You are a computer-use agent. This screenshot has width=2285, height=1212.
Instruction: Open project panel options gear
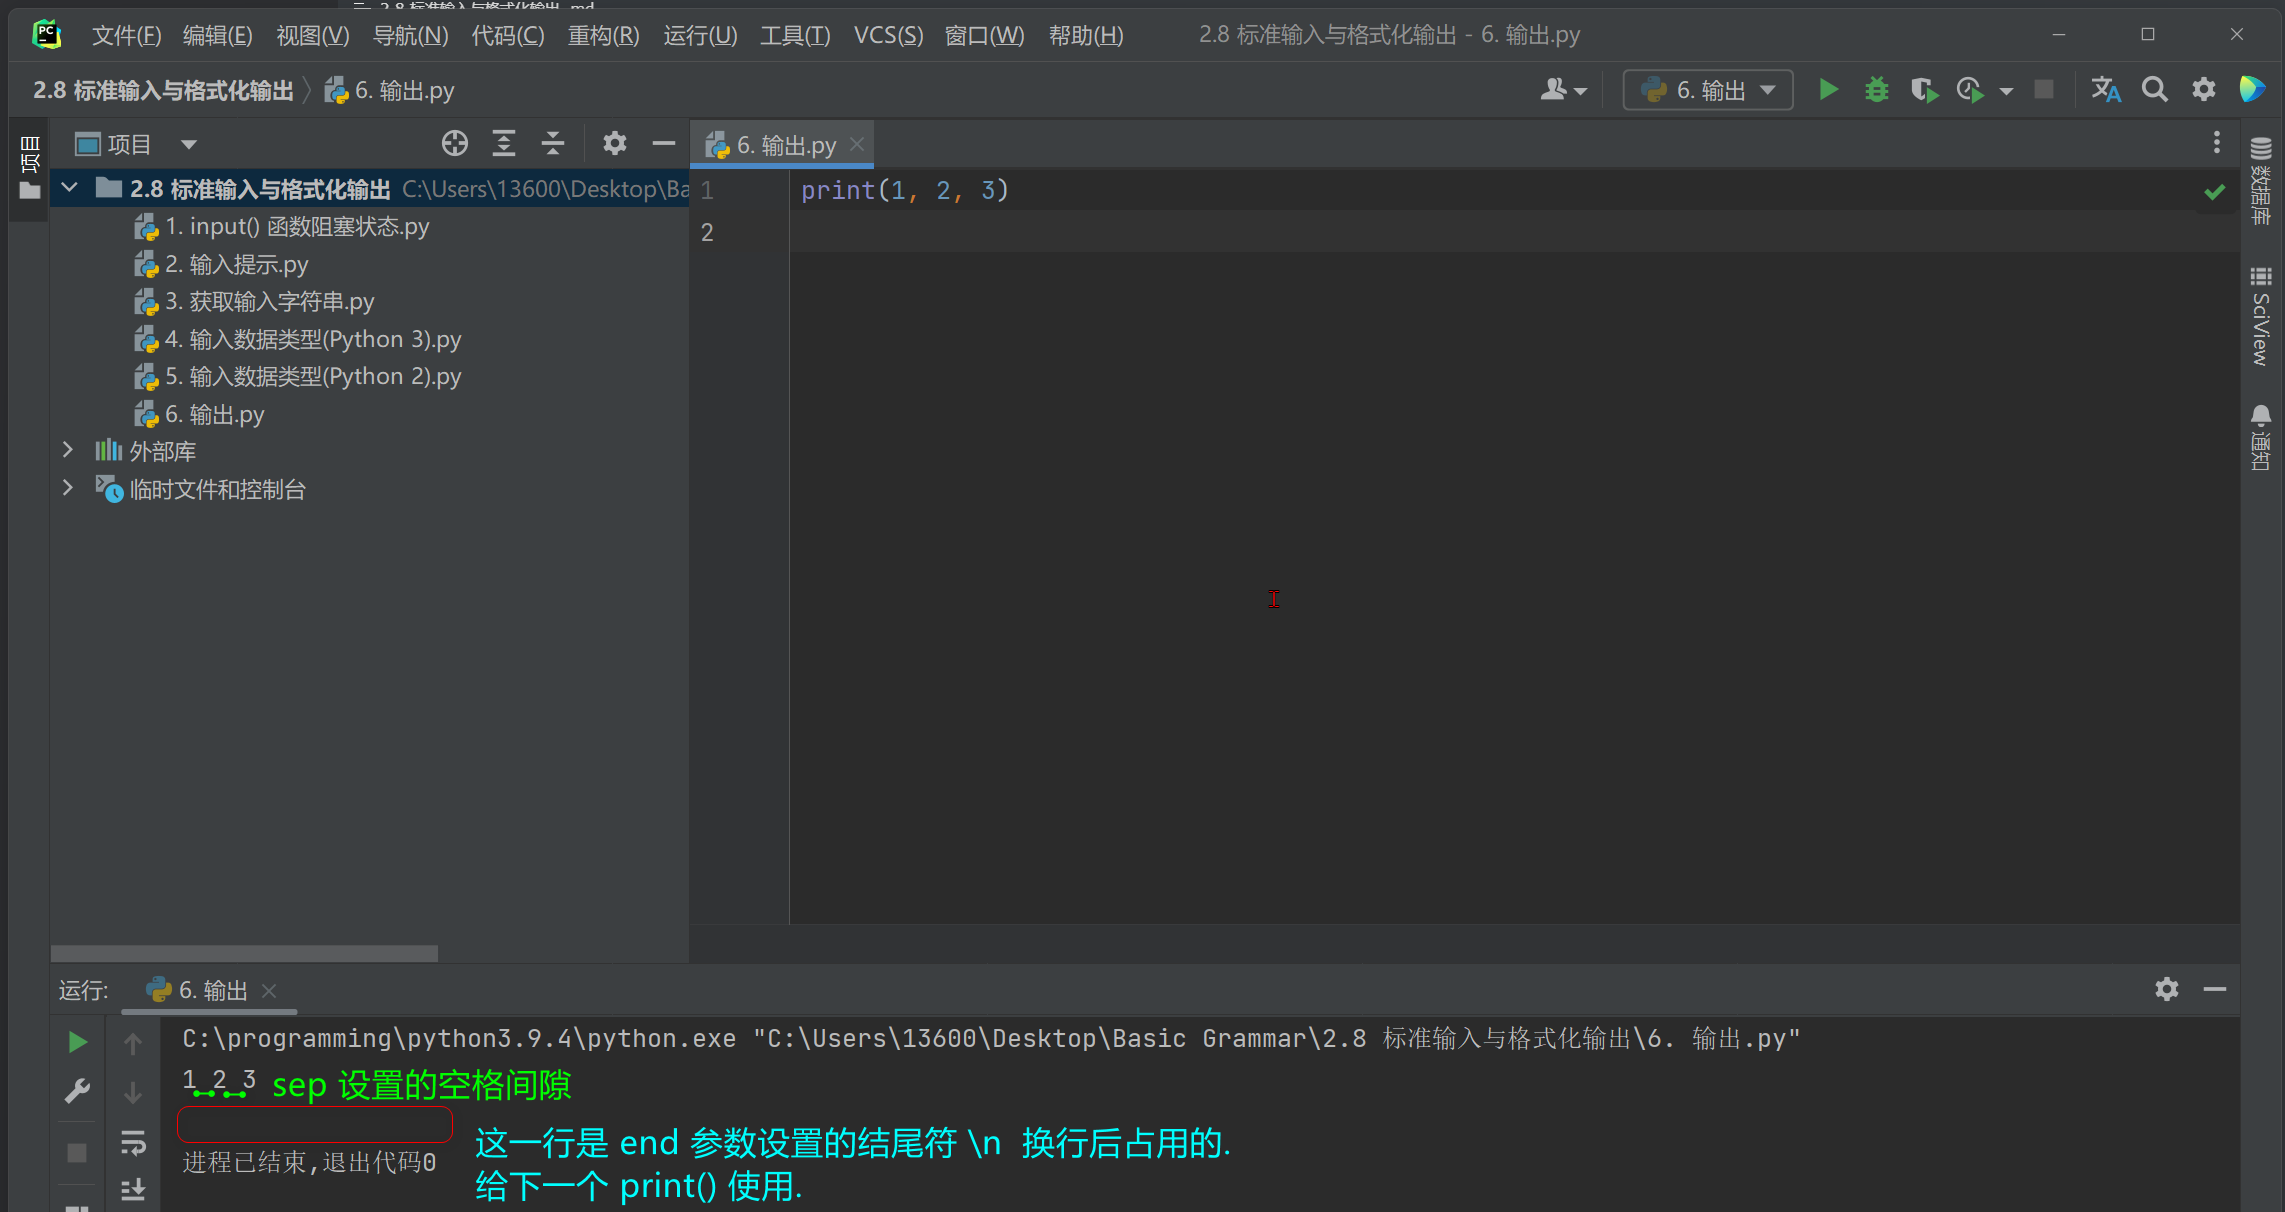(x=615, y=144)
